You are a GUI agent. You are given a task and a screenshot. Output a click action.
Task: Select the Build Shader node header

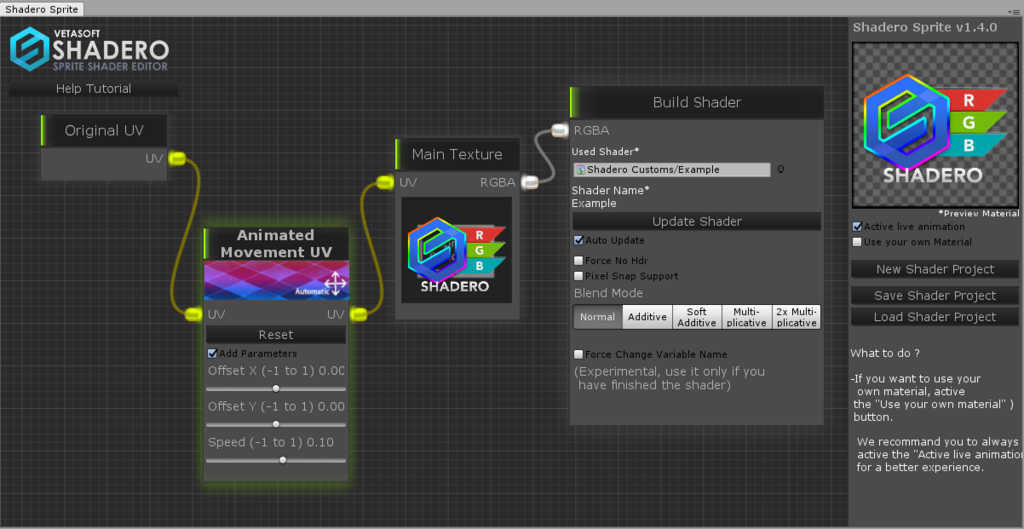pos(696,103)
